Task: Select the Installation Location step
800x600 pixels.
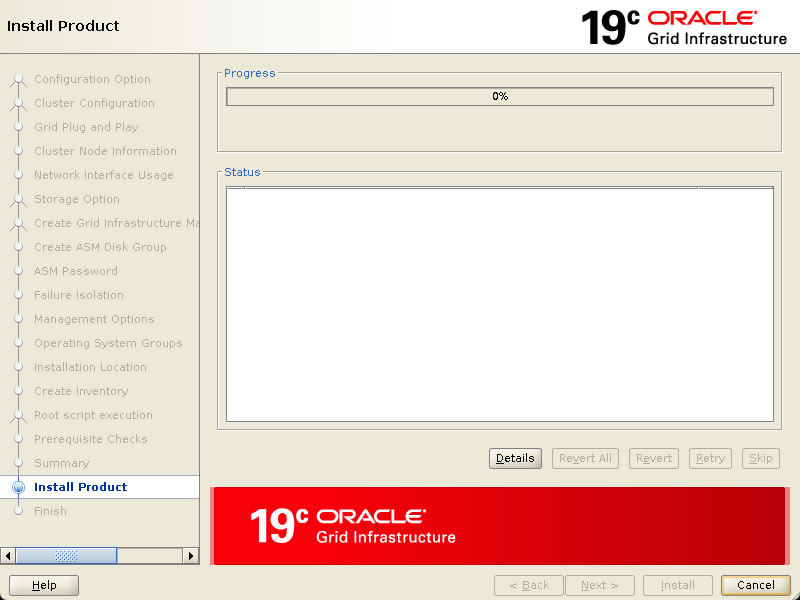Action: pos(90,367)
